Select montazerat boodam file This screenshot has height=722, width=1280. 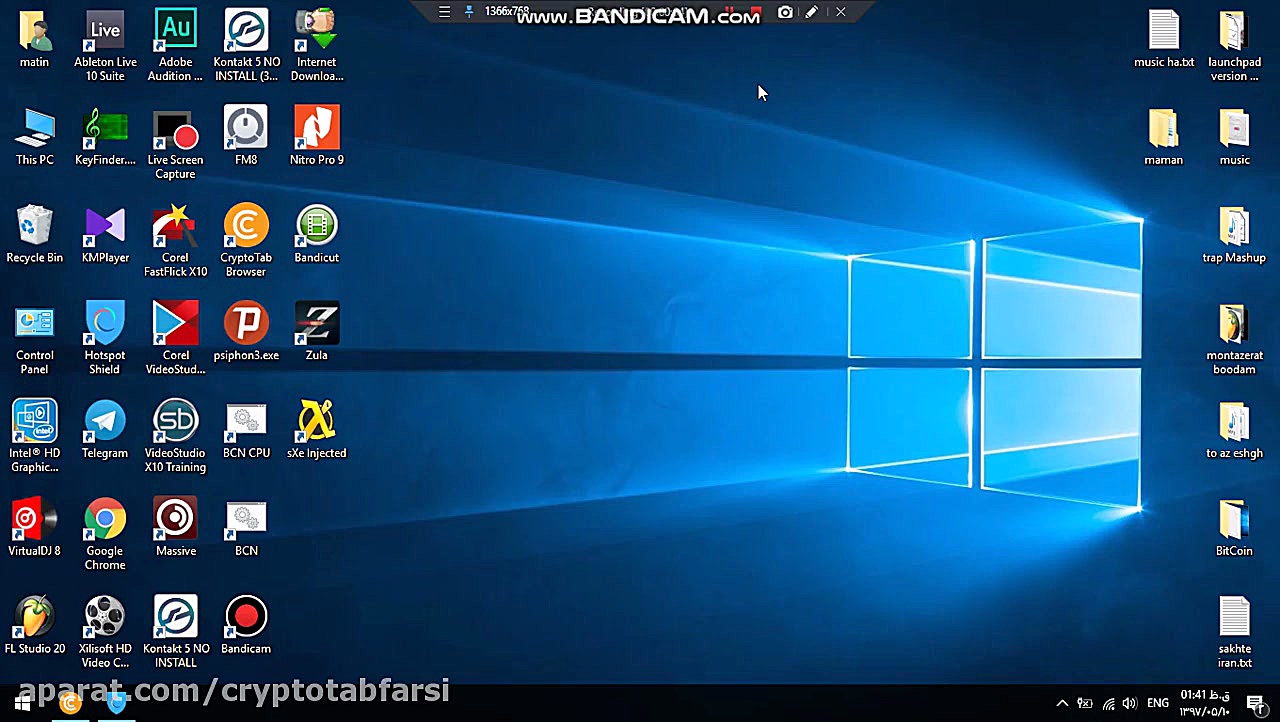click(1234, 340)
